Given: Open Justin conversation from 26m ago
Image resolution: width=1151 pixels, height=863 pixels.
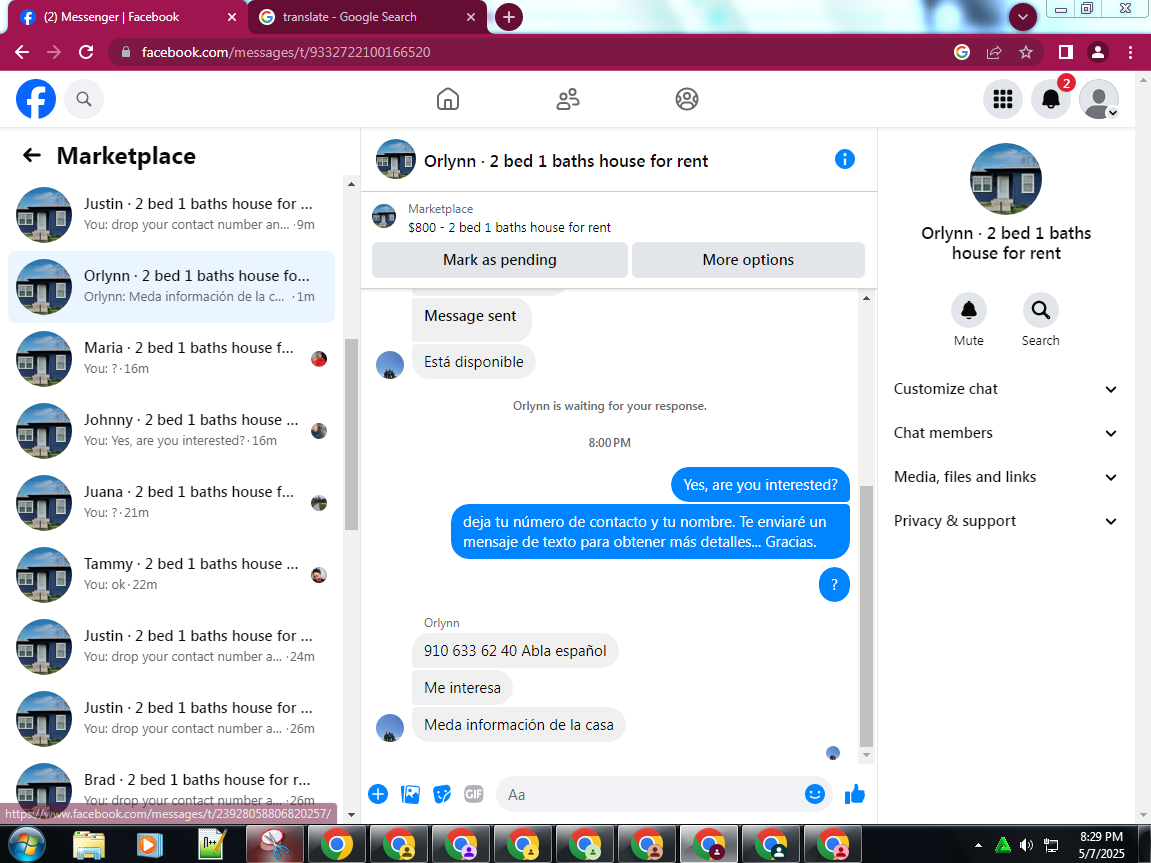Looking at the screenshot, I should 171,718.
